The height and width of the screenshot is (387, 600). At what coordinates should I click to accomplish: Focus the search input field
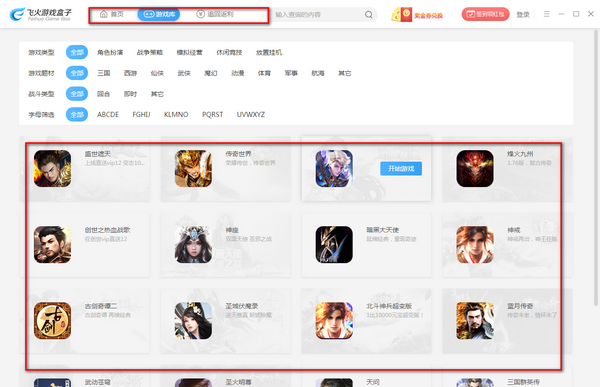[x=318, y=15]
